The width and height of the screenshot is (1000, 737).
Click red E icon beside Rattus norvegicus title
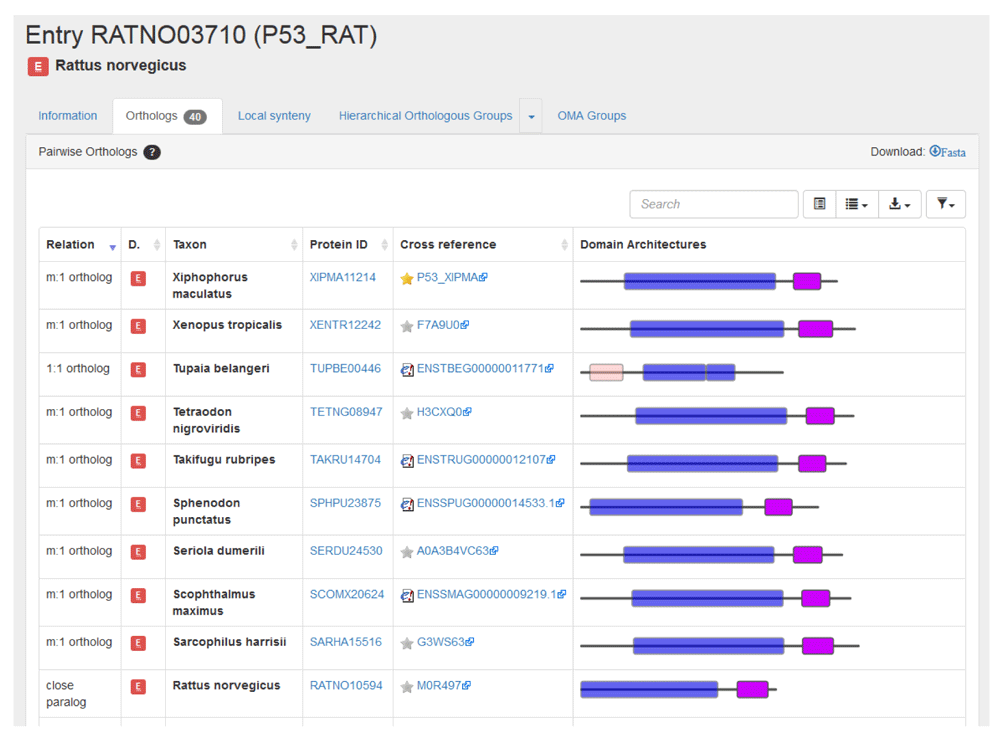point(38,66)
